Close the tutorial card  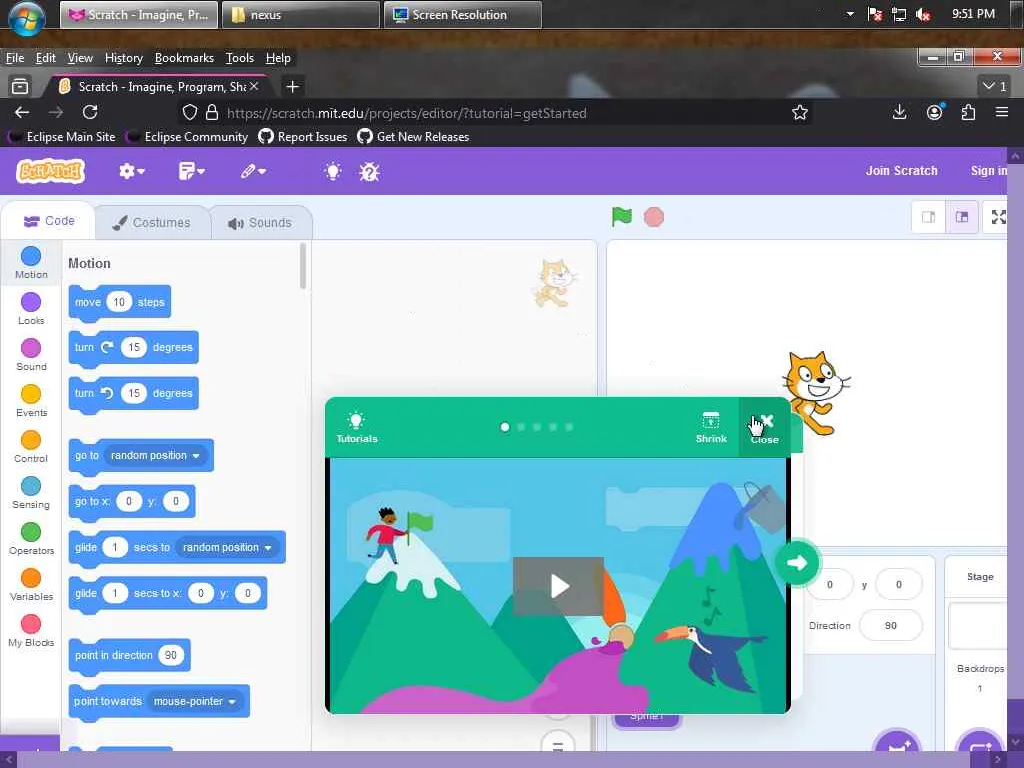764,428
